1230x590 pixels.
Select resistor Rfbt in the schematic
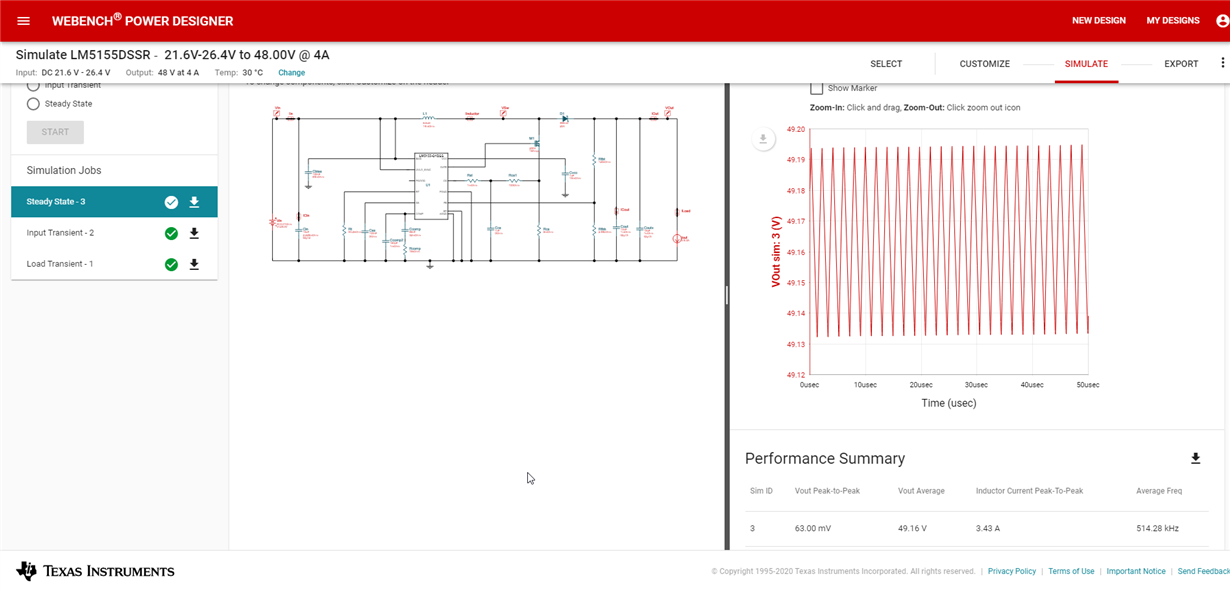pyautogui.click(x=594, y=160)
